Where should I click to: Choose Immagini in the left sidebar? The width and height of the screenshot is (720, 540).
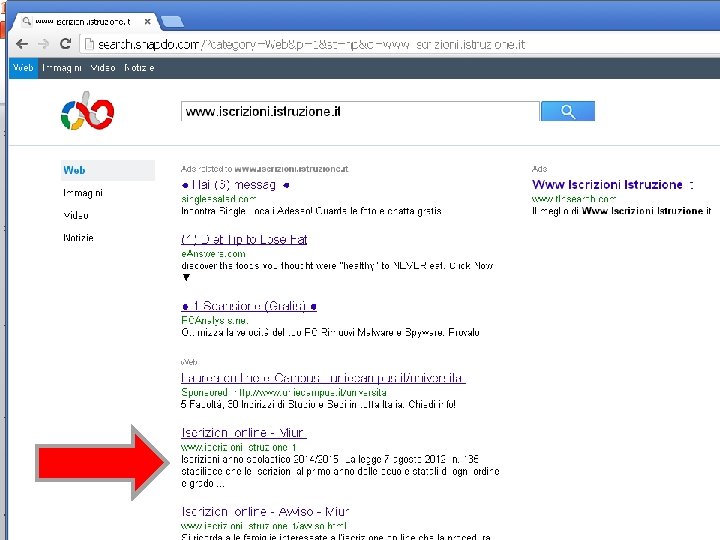click(x=83, y=193)
